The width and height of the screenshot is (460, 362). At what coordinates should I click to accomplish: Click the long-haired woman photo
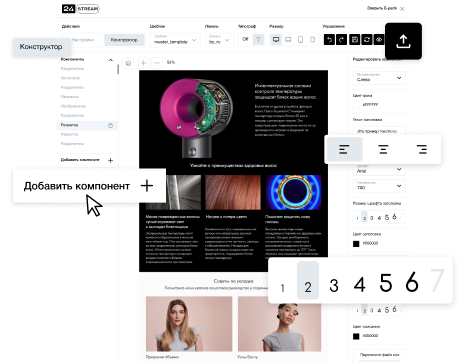189,324
